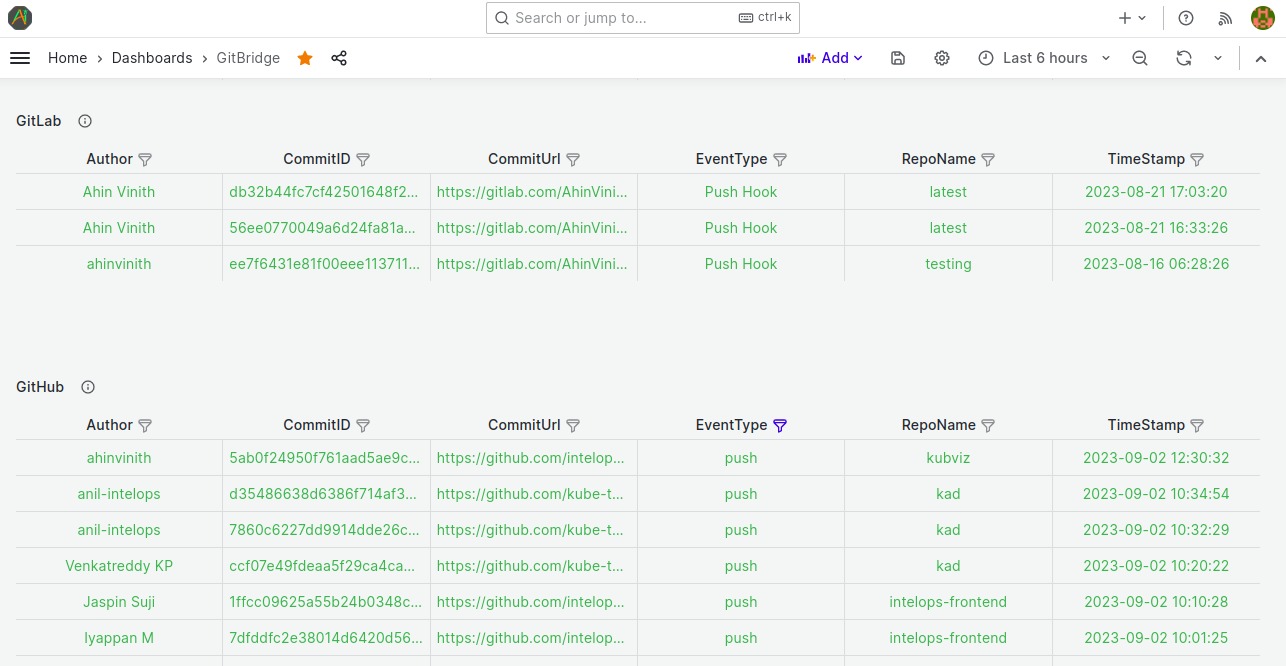Click repo name cell kubviz
This screenshot has height=666, width=1286.
tap(948, 458)
